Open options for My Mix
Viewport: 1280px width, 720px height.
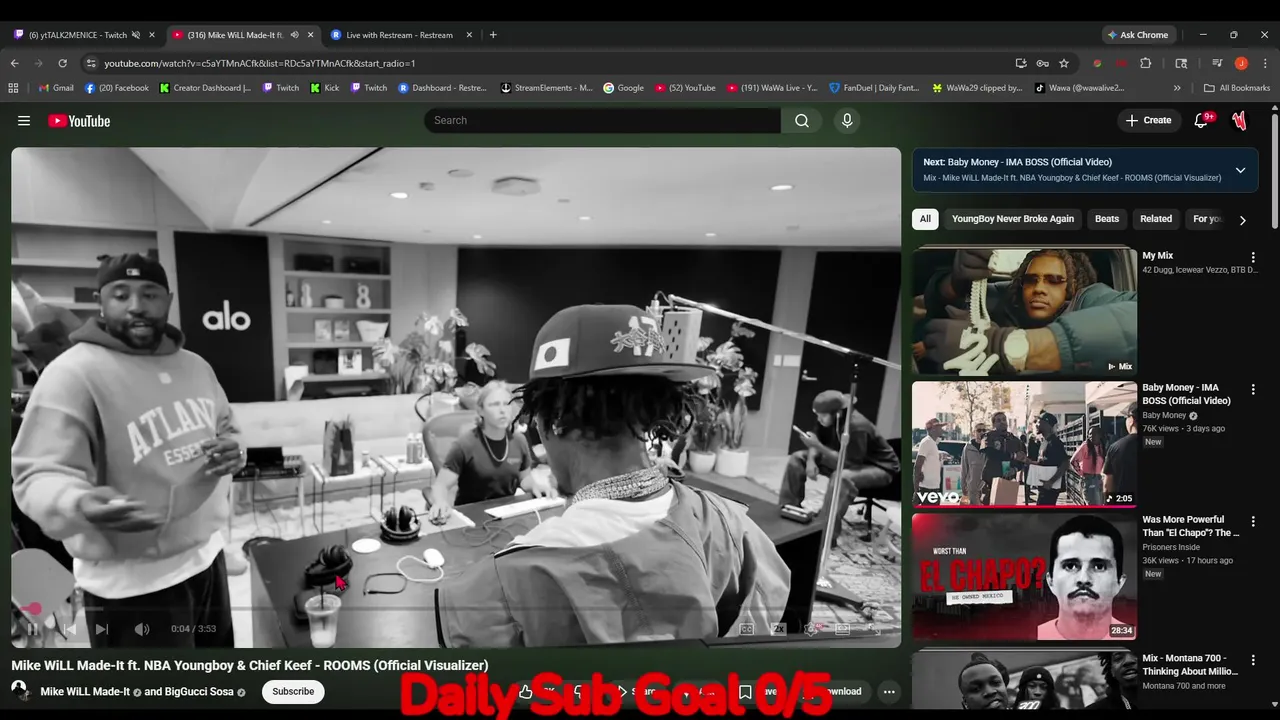pos(1253,257)
